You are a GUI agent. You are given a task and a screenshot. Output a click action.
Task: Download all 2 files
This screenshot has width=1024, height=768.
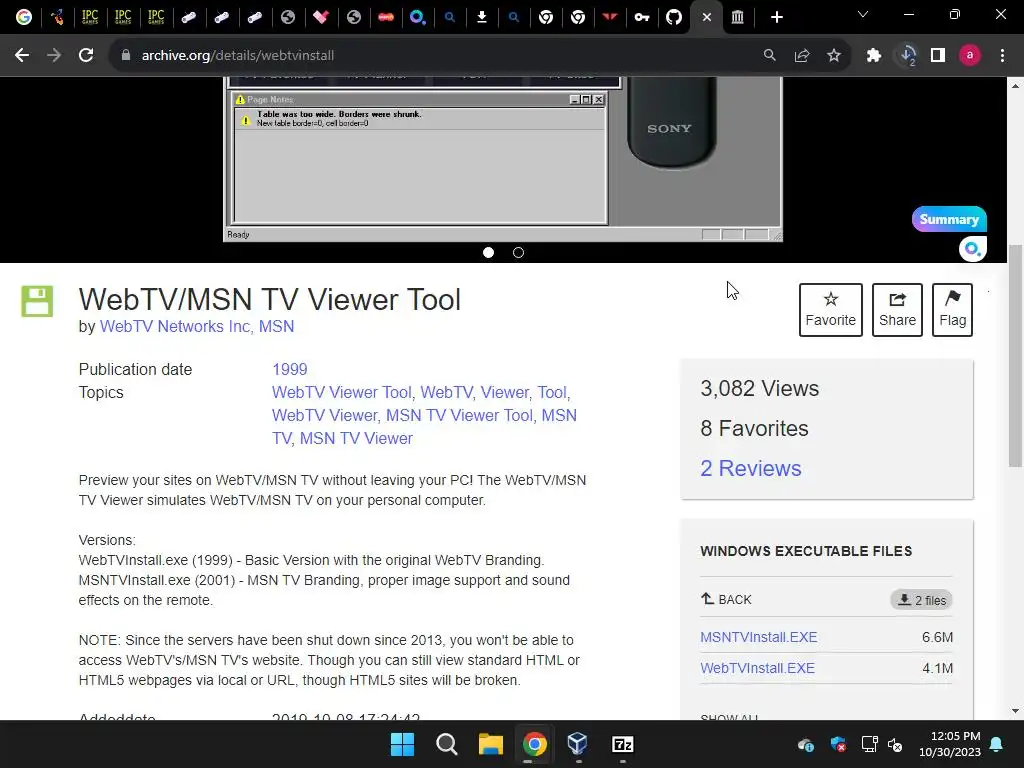(x=921, y=600)
